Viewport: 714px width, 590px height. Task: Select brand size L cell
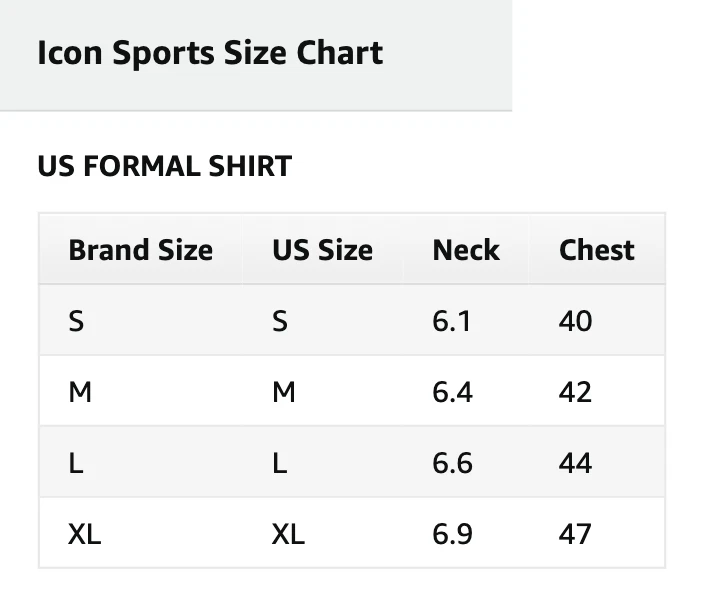tap(141, 463)
